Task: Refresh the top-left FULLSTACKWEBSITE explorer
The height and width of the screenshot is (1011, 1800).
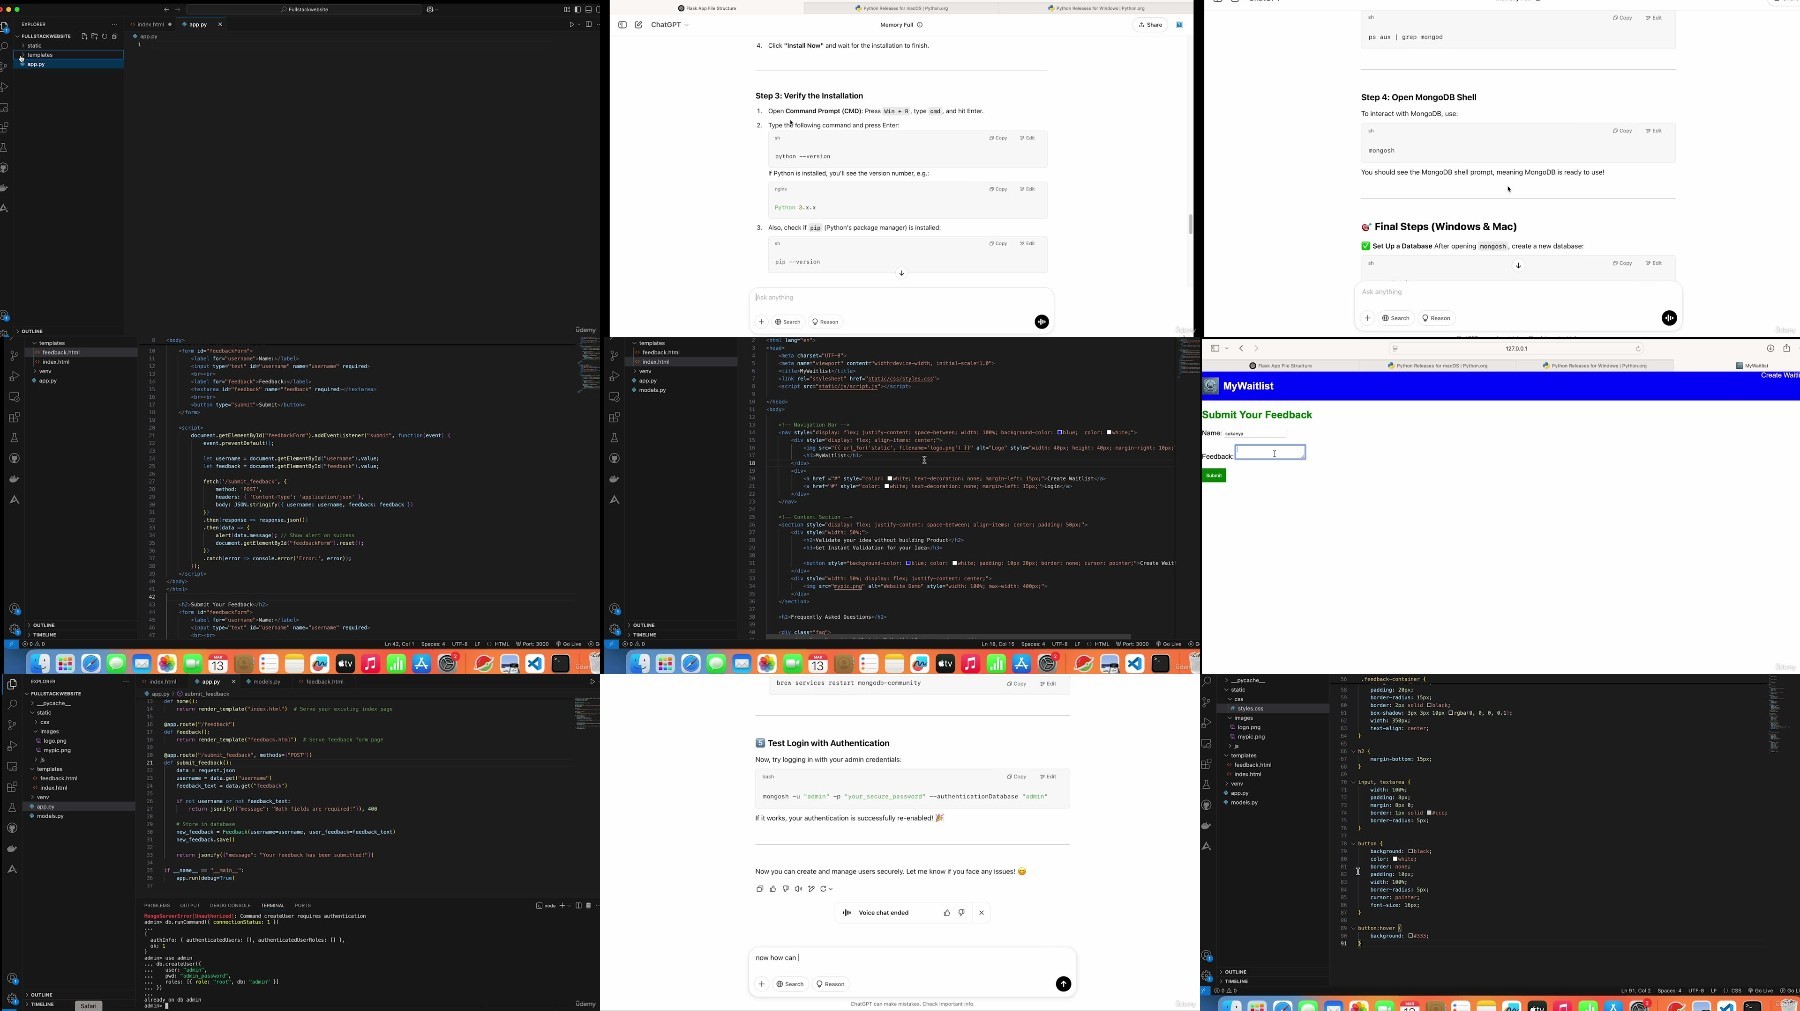Action: coord(104,36)
